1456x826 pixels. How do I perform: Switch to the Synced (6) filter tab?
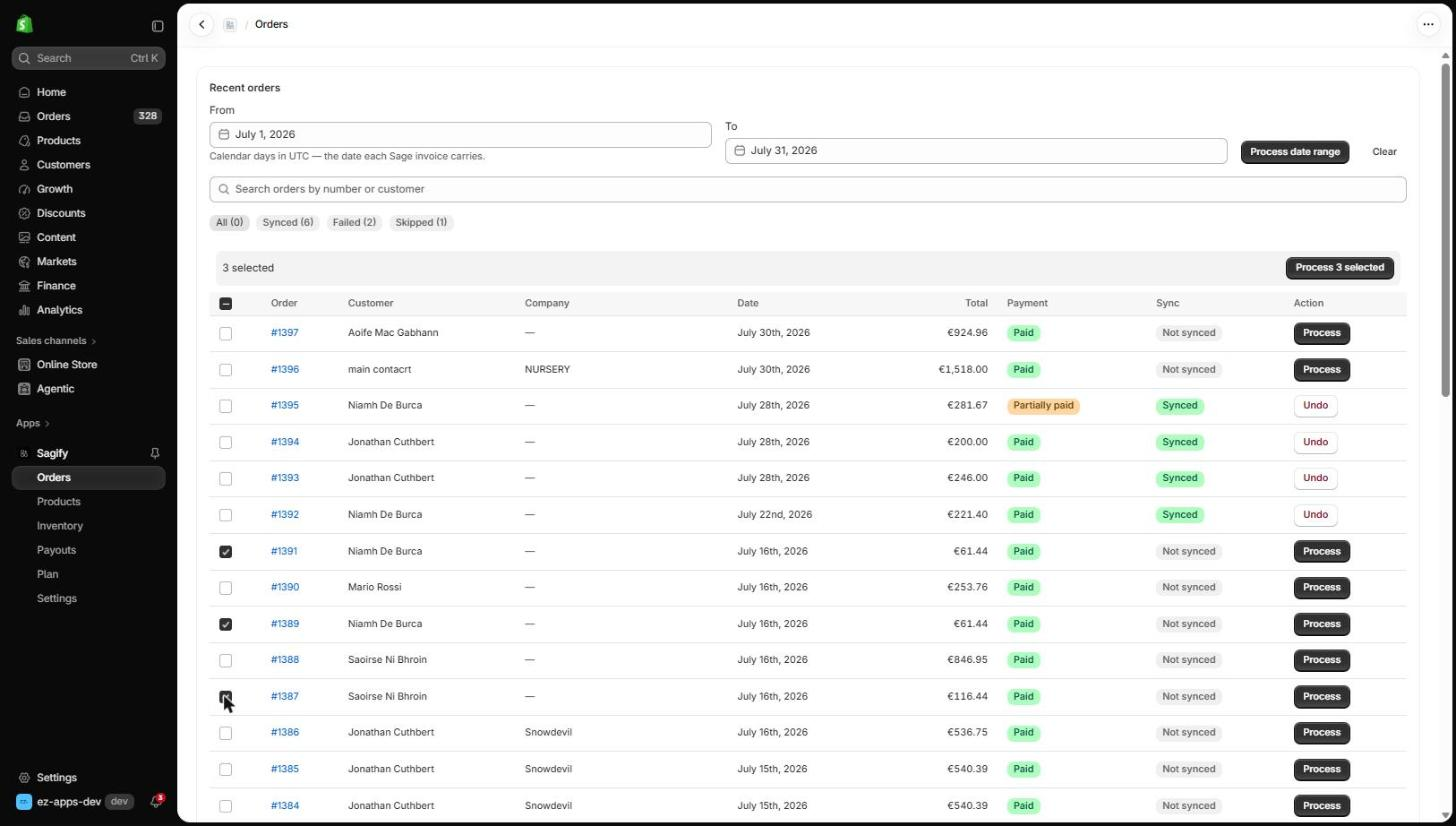pyautogui.click(x=288, y=223)
